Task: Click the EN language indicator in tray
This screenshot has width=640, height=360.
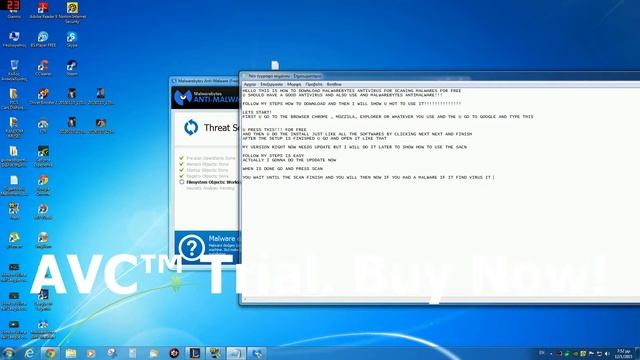Action: [542, 353]
